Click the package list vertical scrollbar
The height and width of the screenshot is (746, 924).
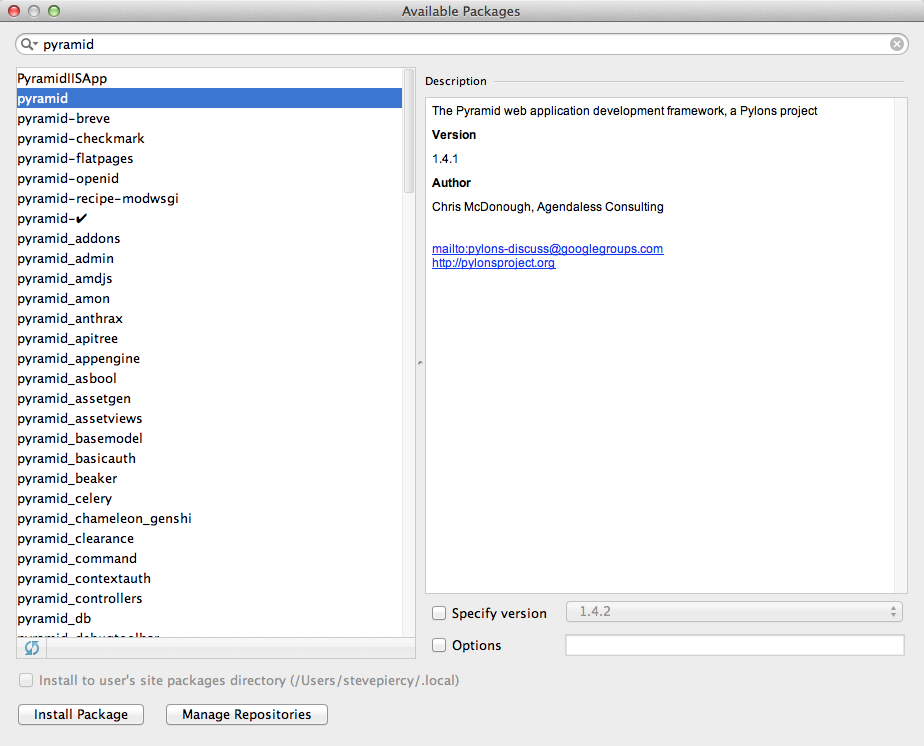pyautogui.click(x=409, y=131)
